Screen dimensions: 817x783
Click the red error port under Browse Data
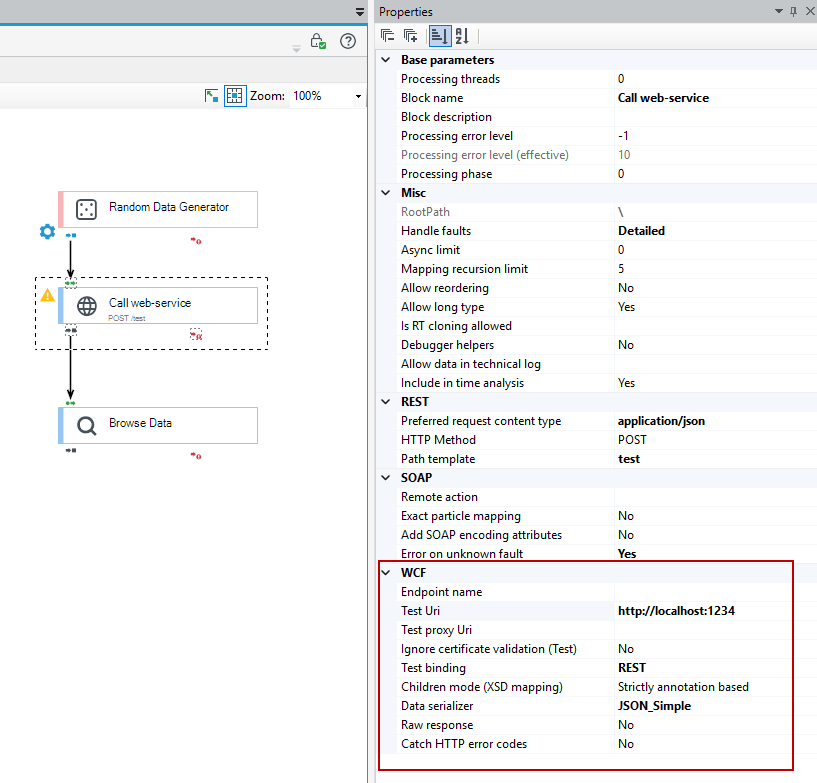[x=196, y=456]
